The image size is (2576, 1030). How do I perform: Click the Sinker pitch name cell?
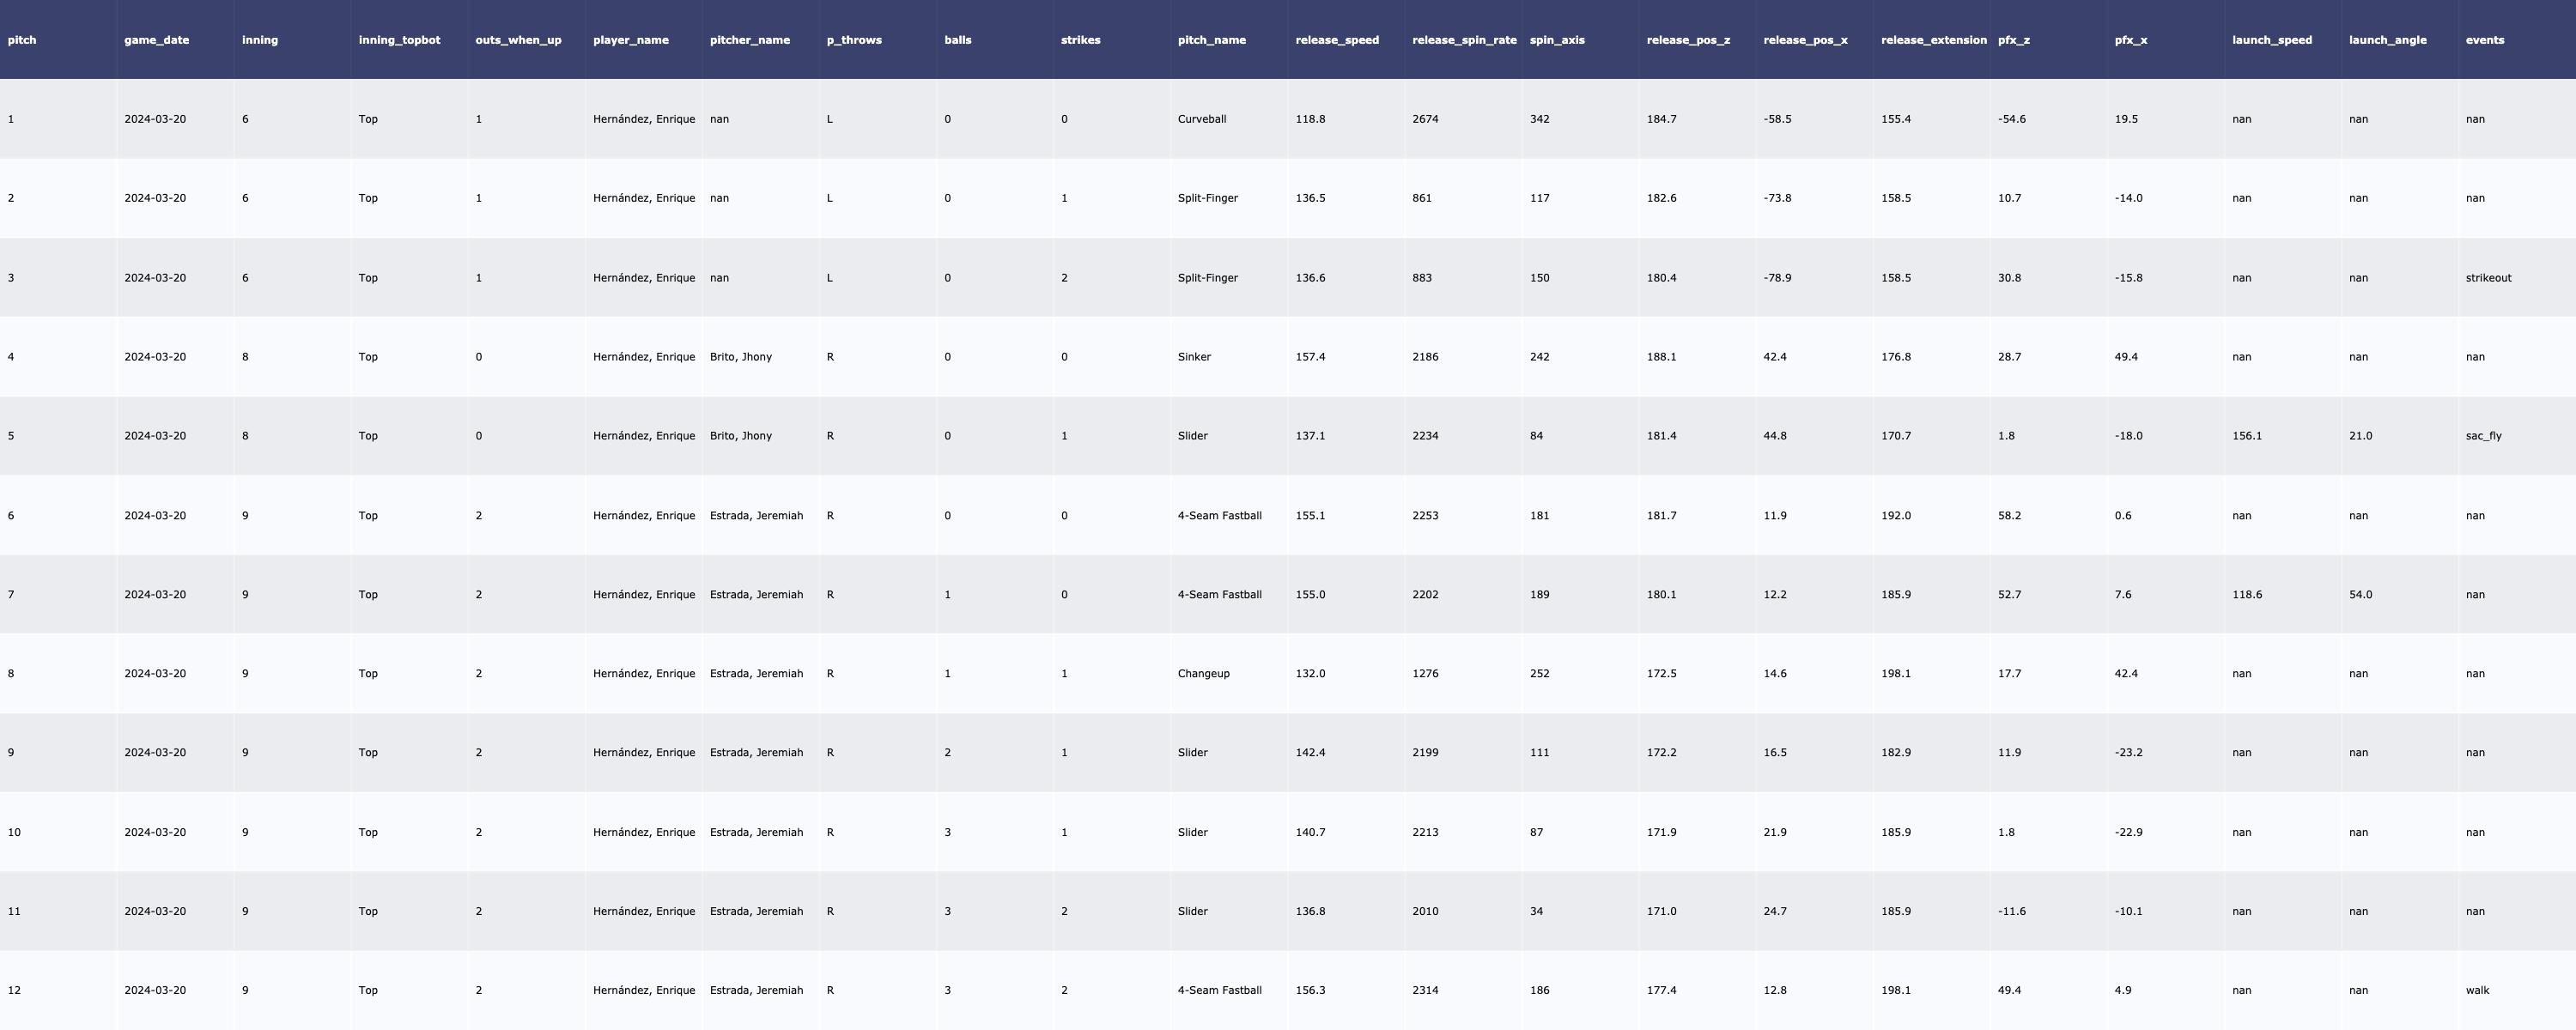click(x=1194, y=357)
